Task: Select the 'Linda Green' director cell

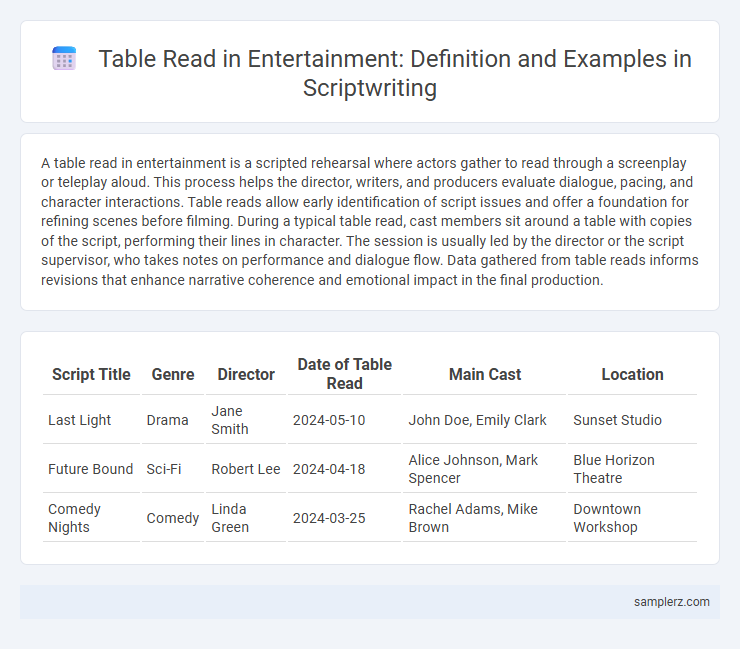Action: (246, 518)
